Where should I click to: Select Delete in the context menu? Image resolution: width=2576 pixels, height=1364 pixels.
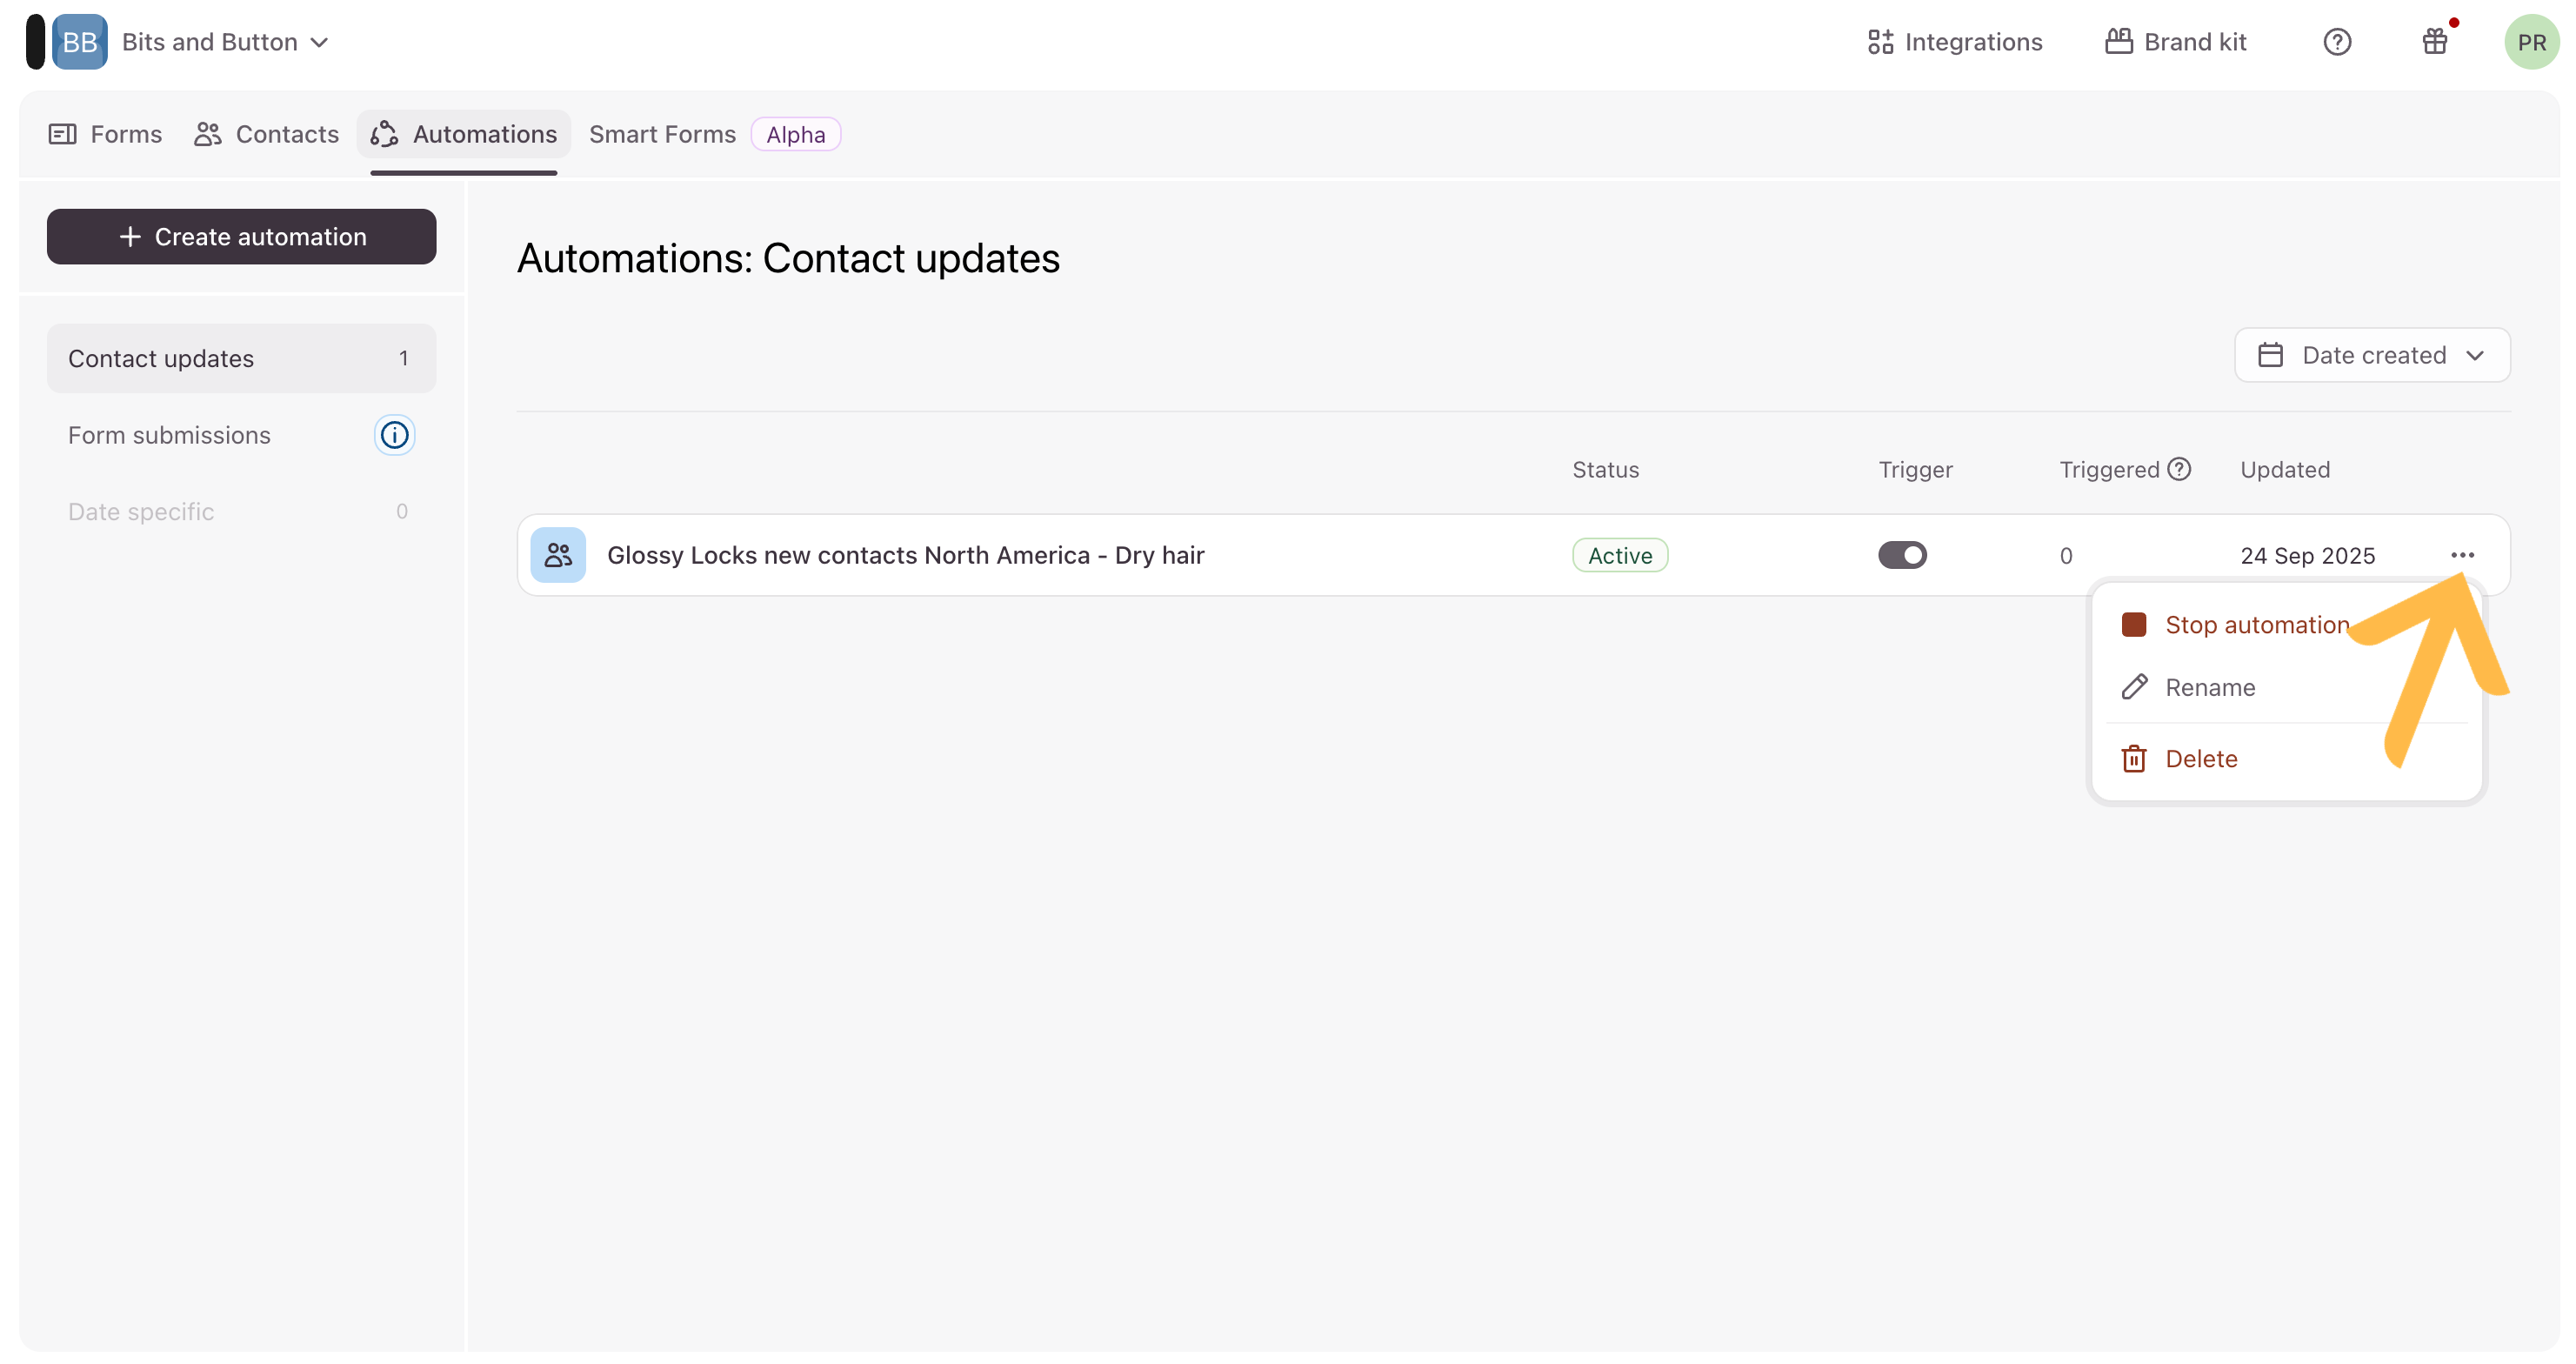click(x=2200, y=759)
